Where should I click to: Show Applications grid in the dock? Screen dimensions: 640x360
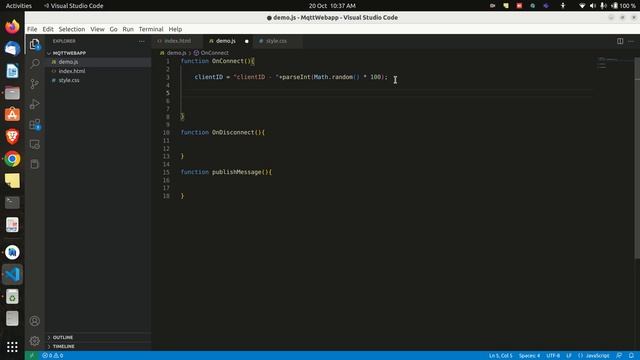point(12,347)
